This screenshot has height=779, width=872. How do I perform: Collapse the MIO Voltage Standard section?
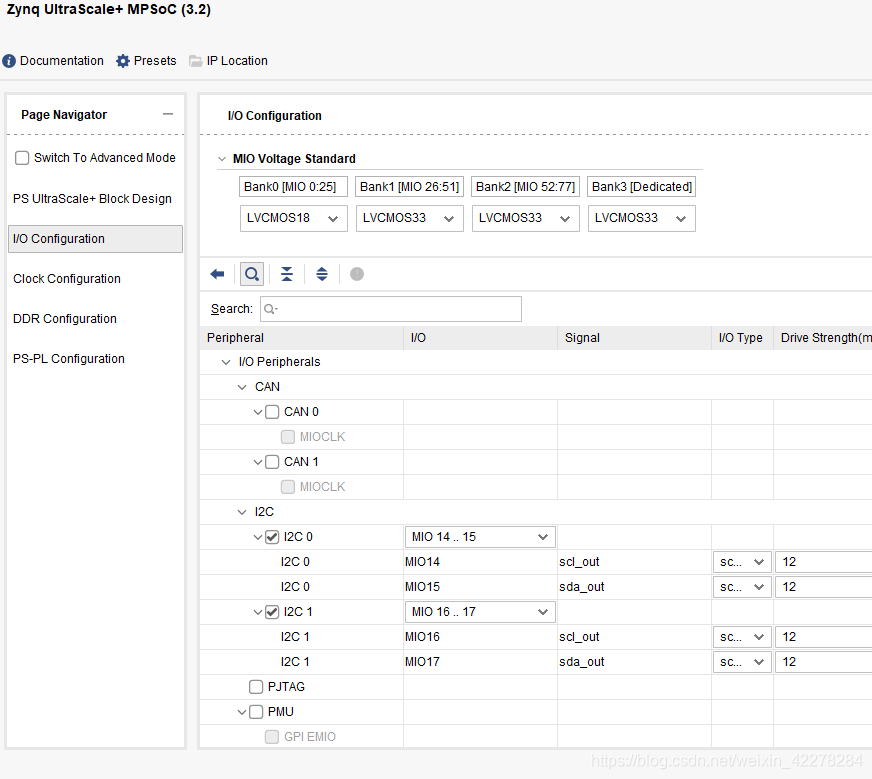[222, 156]
